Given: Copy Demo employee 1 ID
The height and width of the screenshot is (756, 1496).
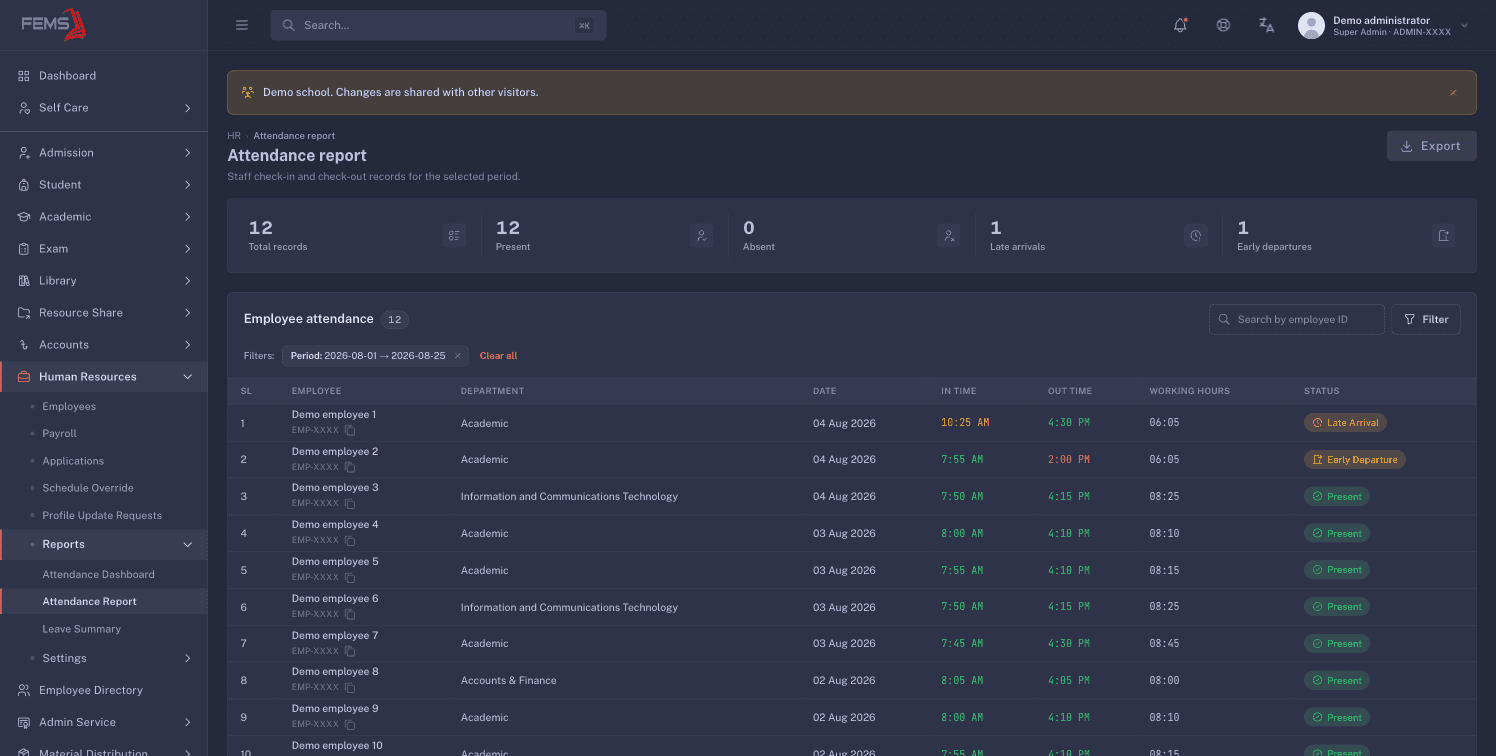Looking at the screenshot, I should click(350, 430).
